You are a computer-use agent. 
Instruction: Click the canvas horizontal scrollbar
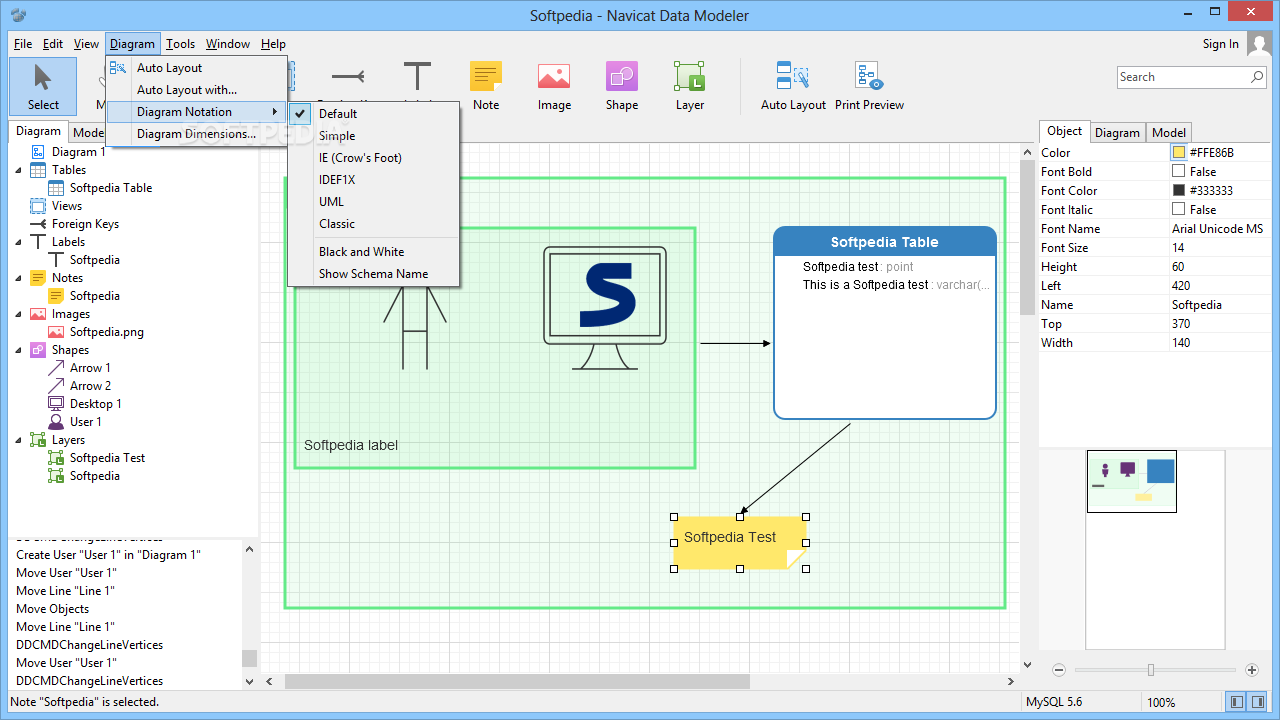click(517, 681)
